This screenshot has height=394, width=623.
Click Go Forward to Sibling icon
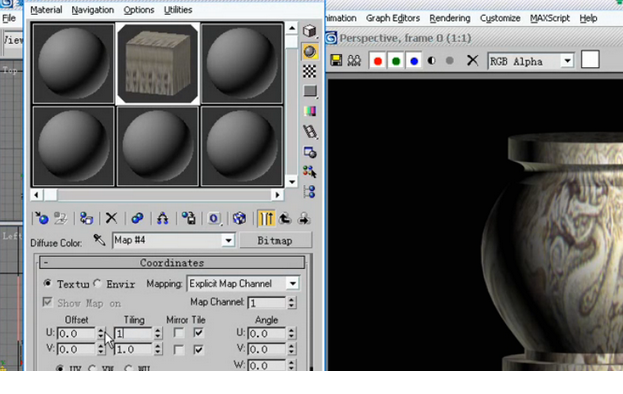pos(304,218)
